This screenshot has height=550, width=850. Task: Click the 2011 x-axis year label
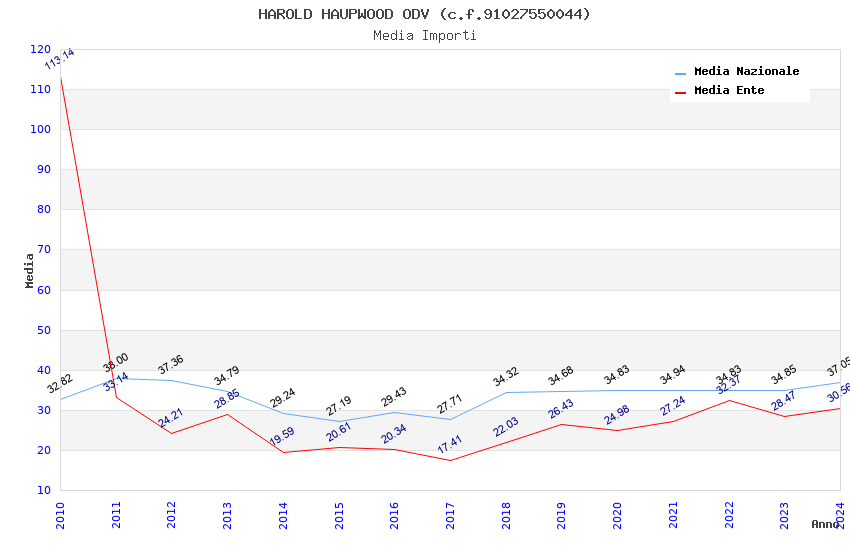pyautogui.click(x=116, y=516)
